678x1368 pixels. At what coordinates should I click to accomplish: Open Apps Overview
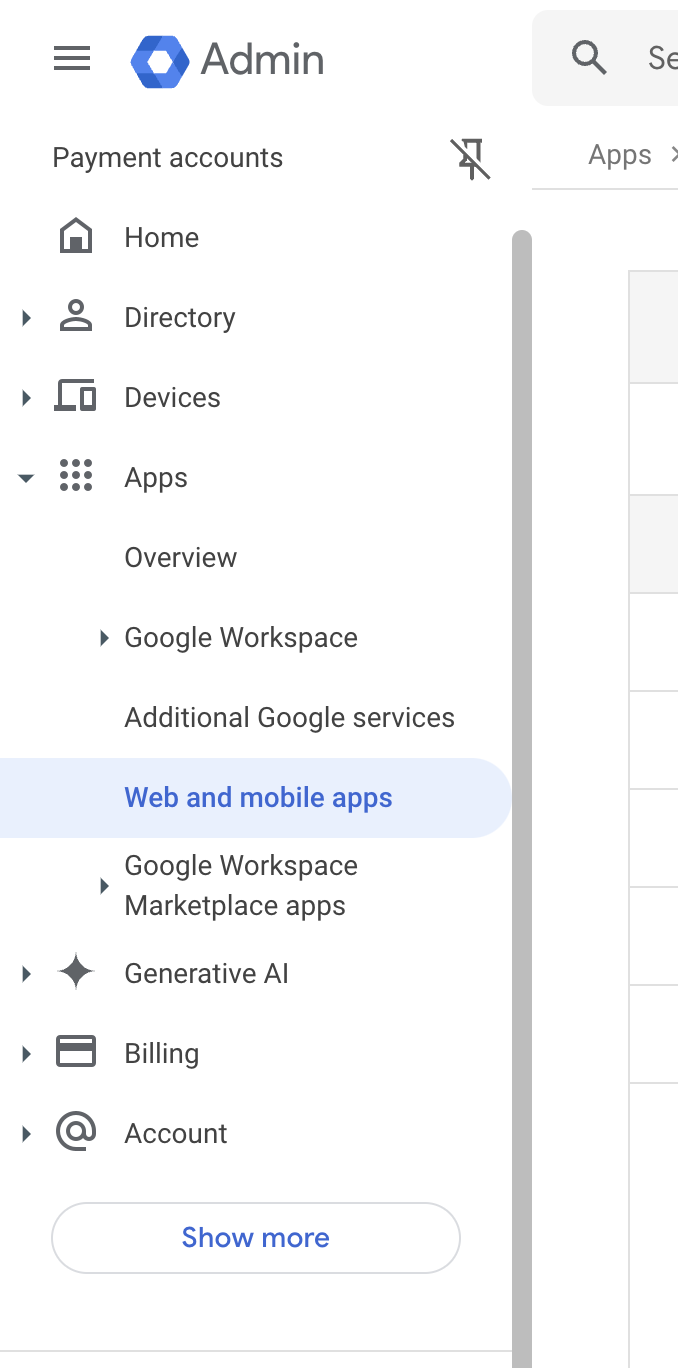(x=181, y=558)
